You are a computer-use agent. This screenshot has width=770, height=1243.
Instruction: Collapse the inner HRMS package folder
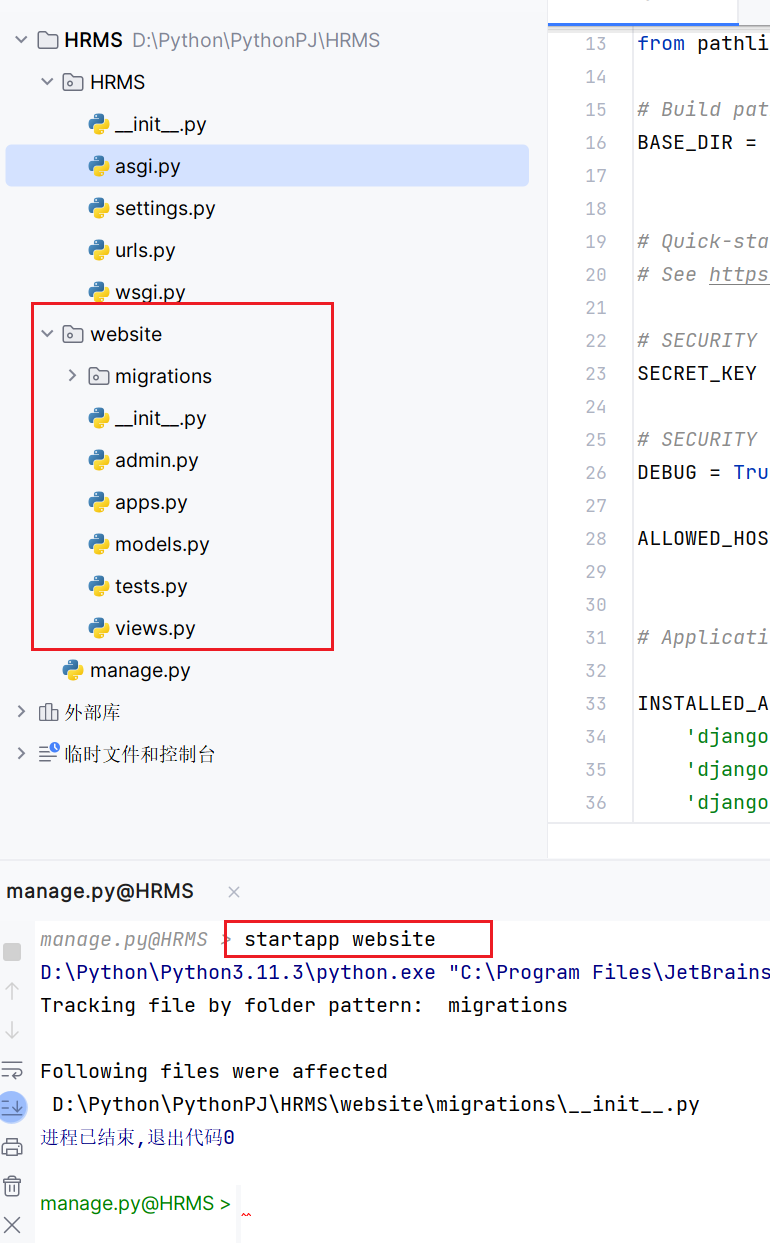(47, 82)
